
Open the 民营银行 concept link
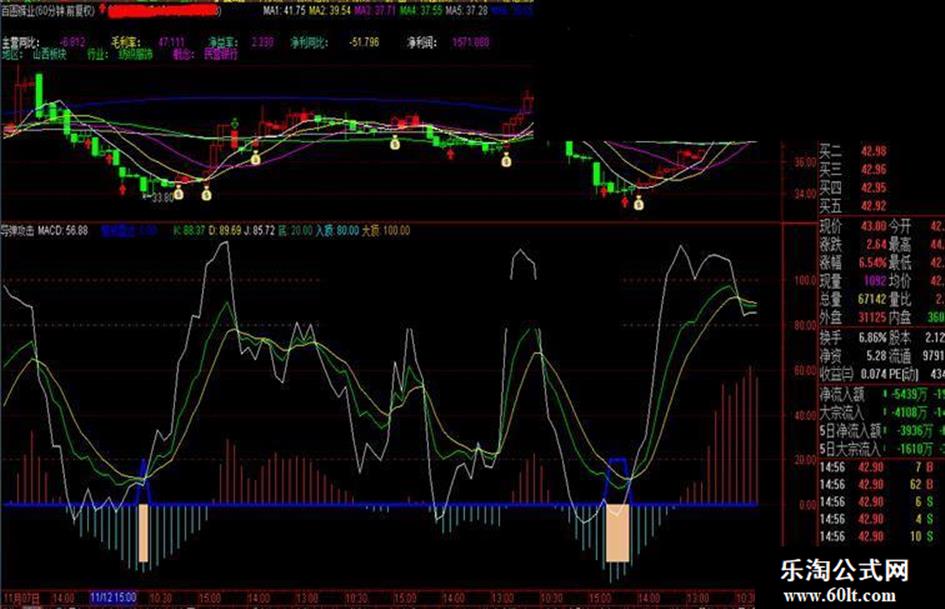(221, 54)
